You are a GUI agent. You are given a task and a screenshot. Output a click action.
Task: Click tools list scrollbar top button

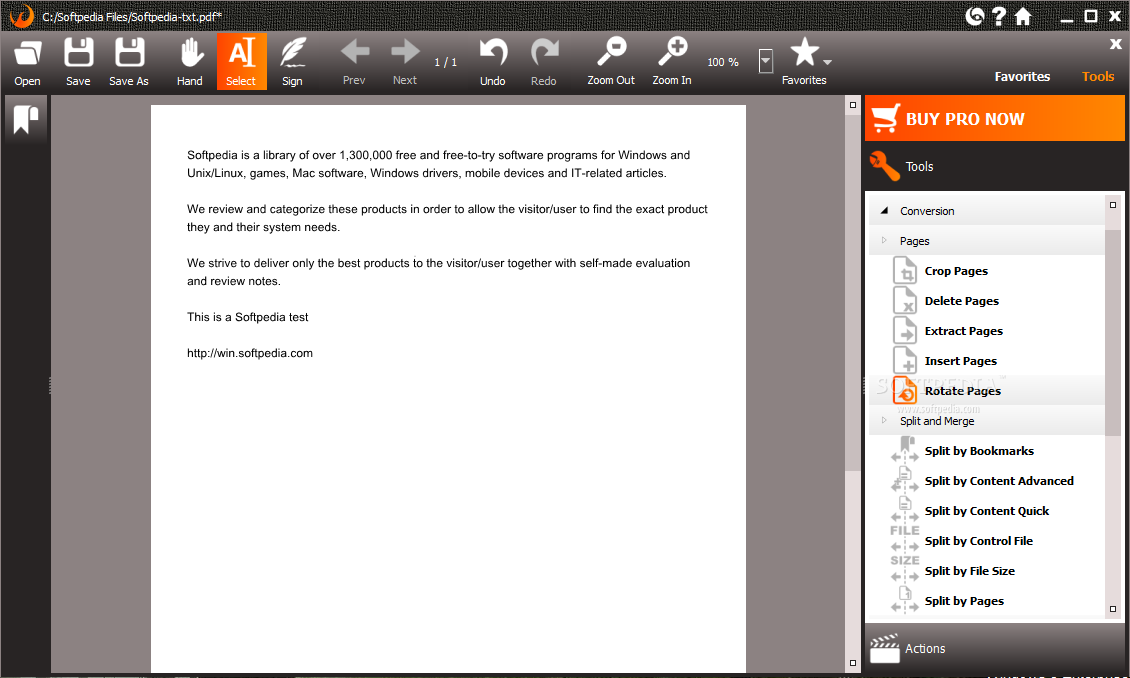tap(1113, 205)
